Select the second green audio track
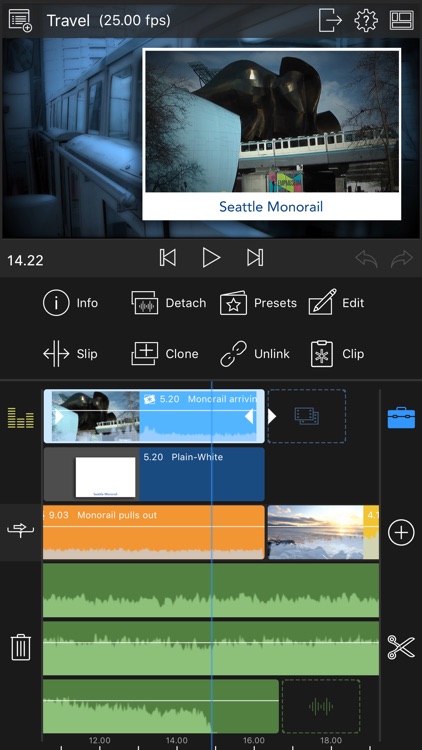This screenshot has width=422, height=750. pyautogui.click(x=211, y=648)
